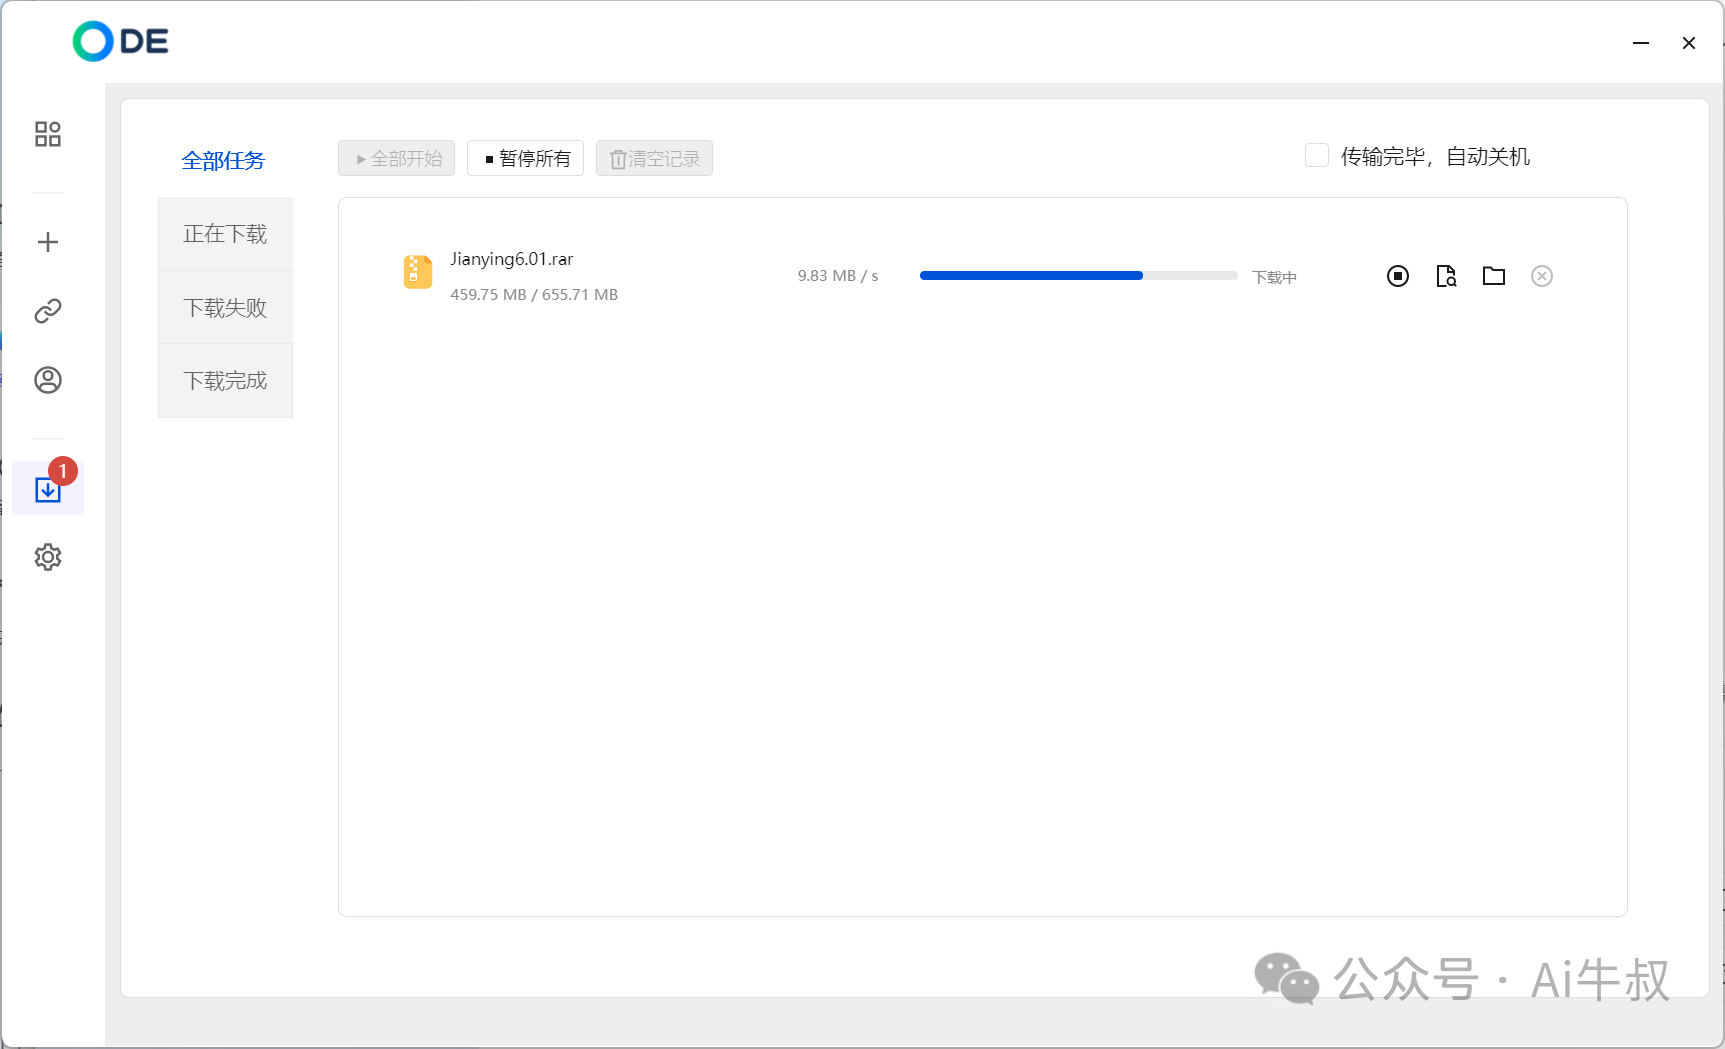Screen dimensions: 1725x1049
Task: Open the settings gear icon
Action: pyautogui.click(x=47, y=557)
